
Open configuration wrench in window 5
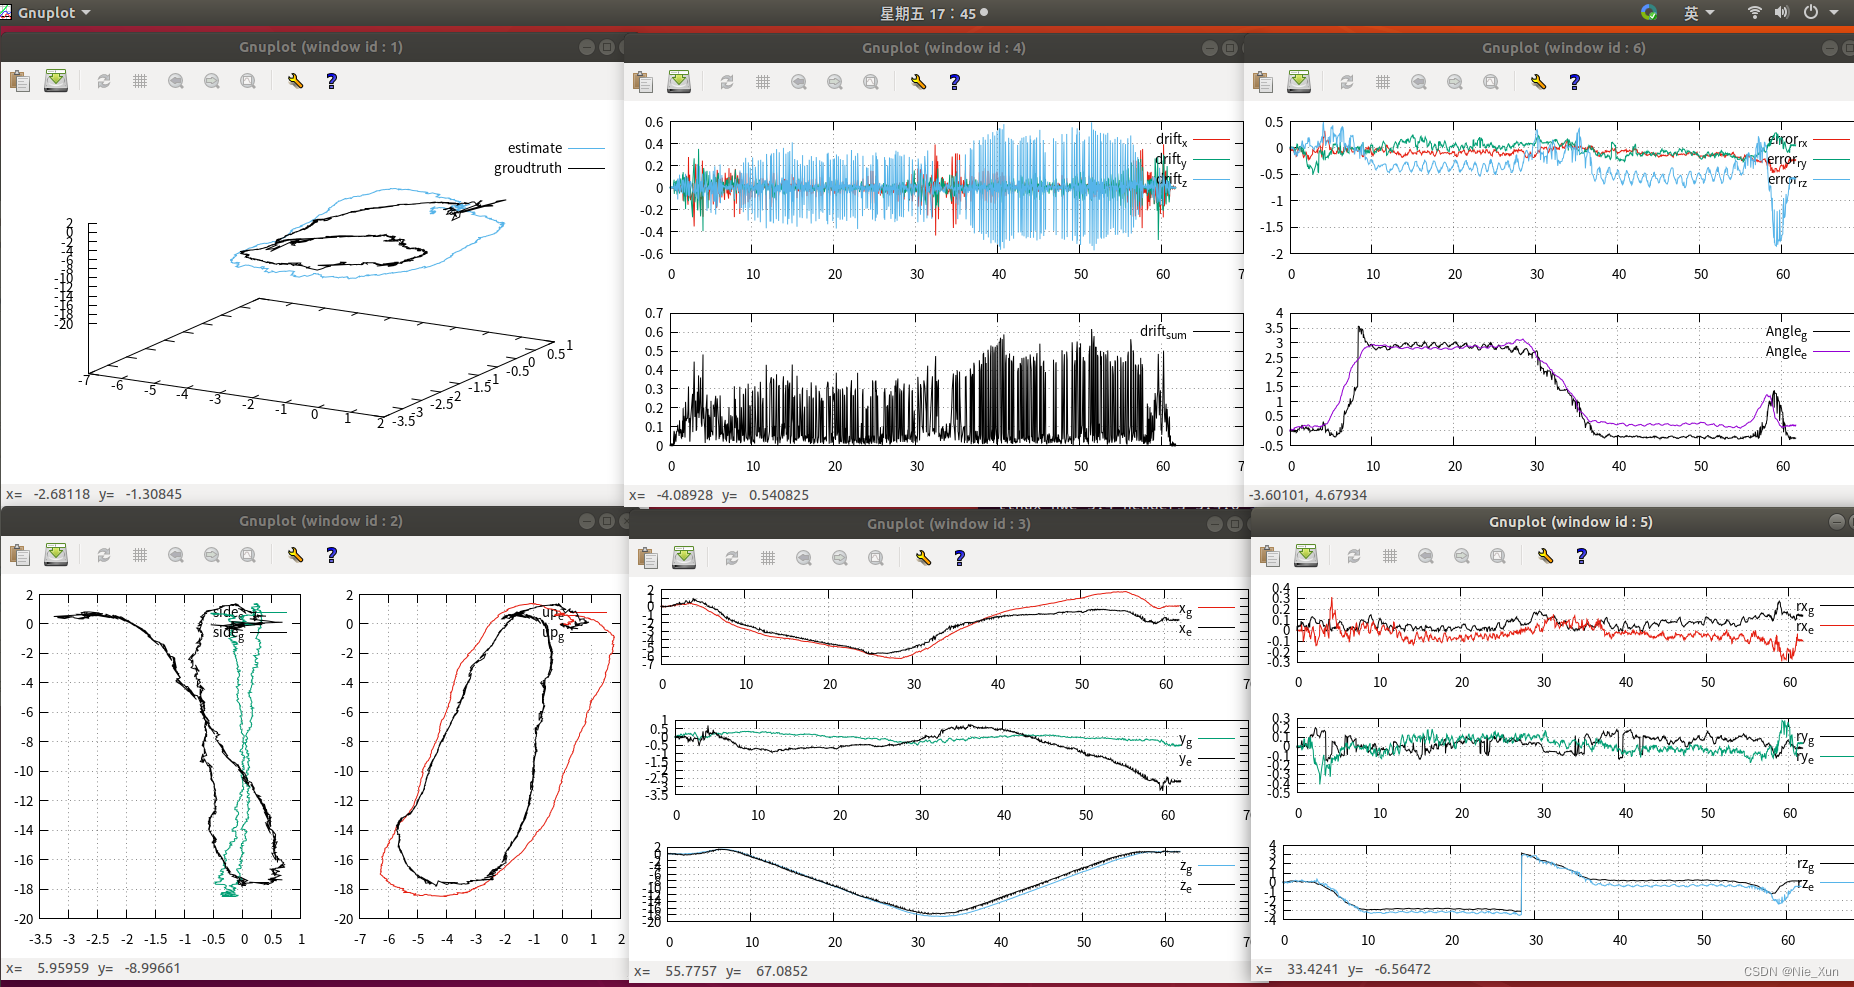[1545, 556]
